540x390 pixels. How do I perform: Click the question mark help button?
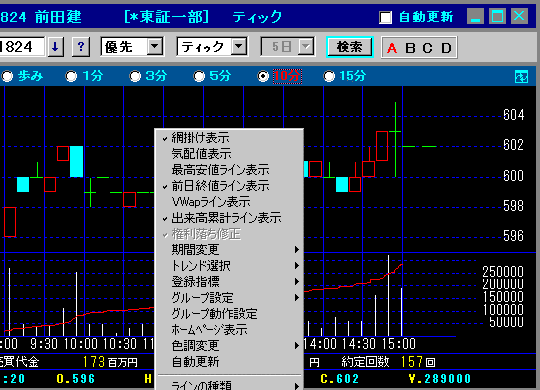coord(81,47)
